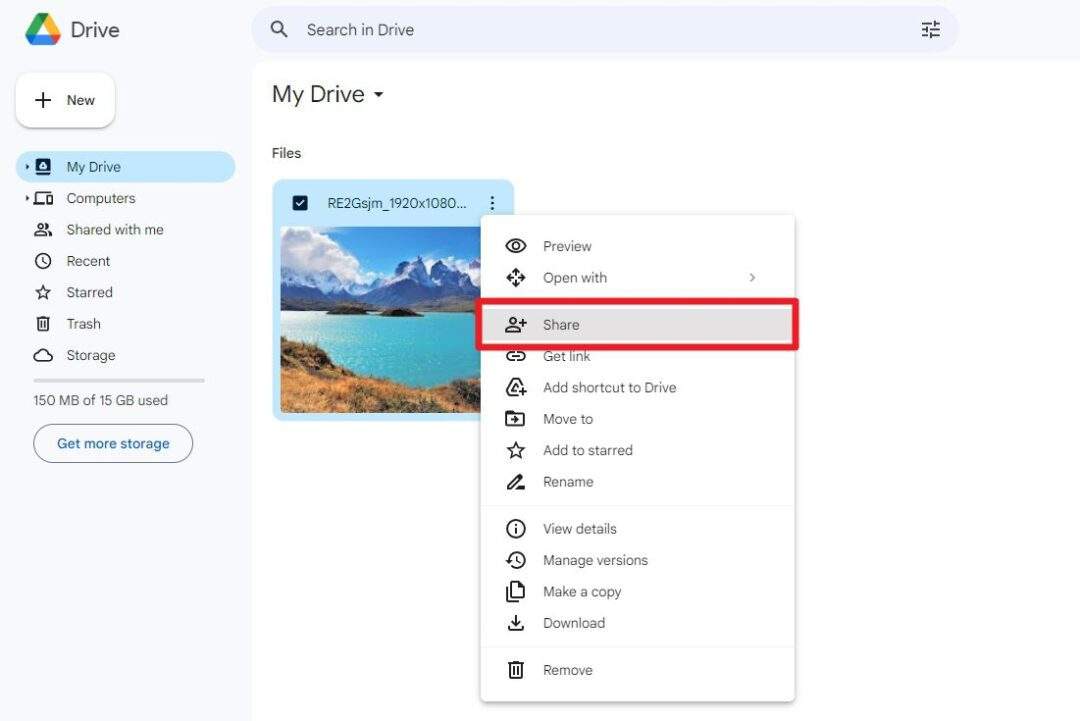Click the Search in Drive field

[605, 30]
